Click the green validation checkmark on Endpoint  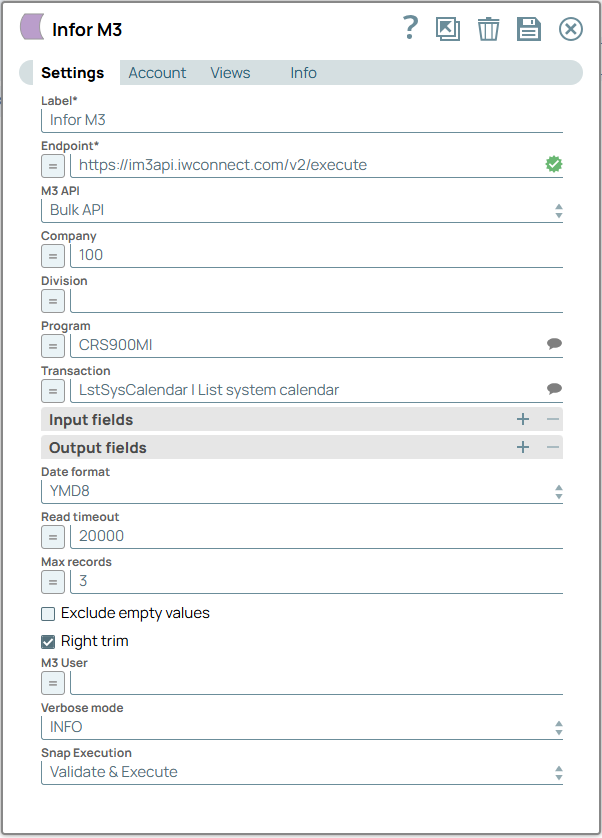point(554,165)
